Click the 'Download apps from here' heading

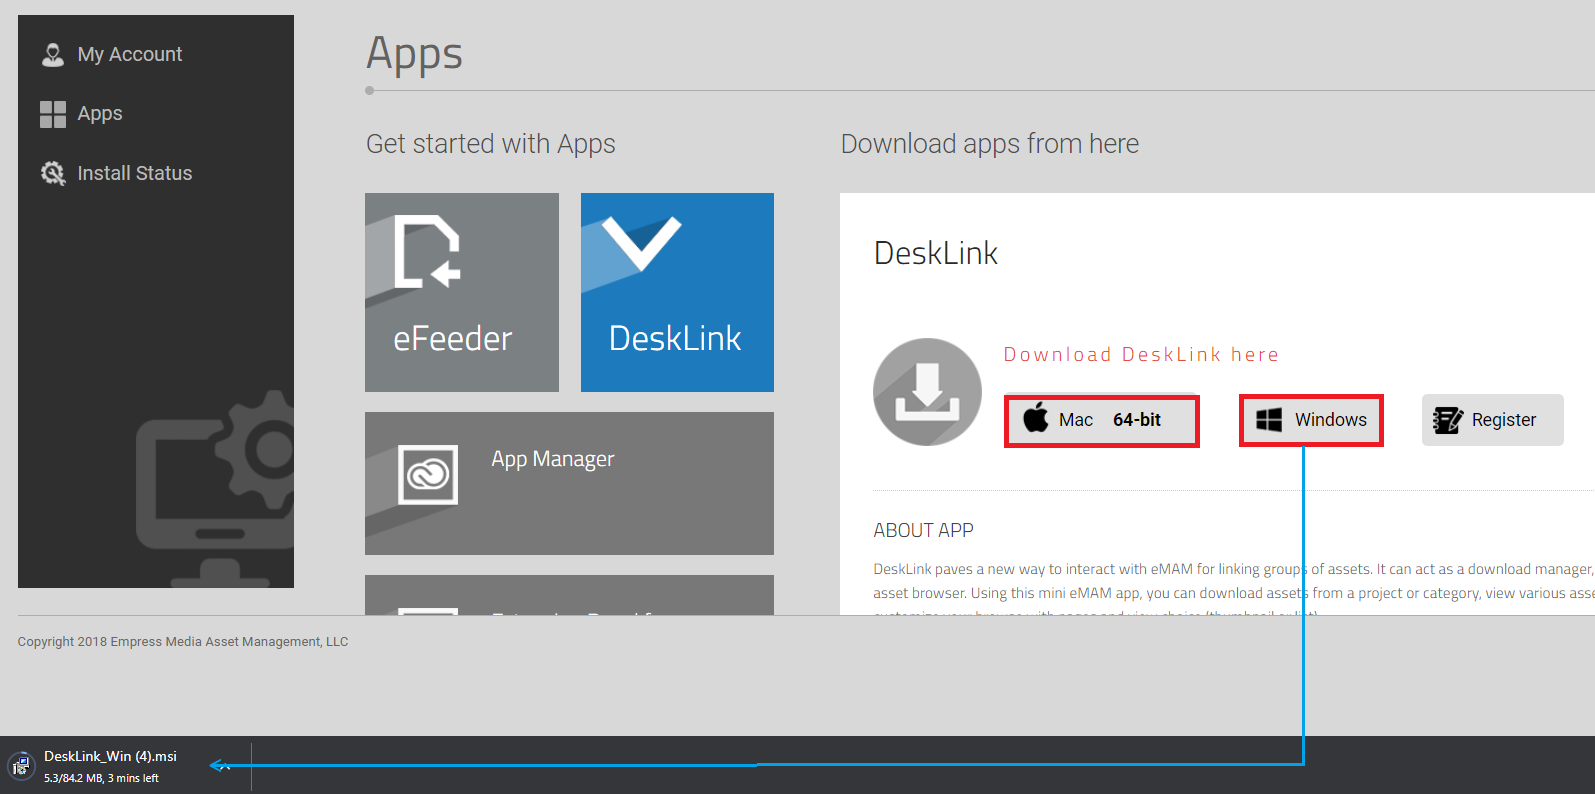click(x=989, y=144)
